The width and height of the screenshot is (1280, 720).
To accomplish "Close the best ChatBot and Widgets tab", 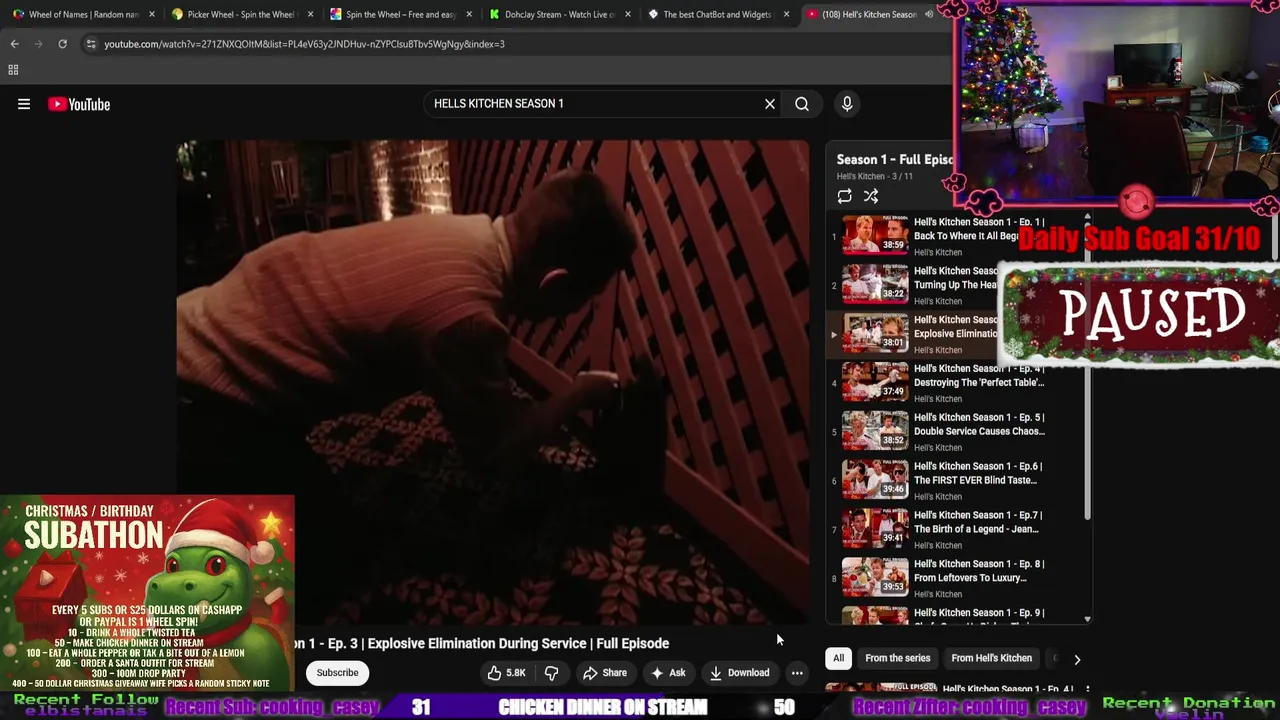I will pos(786,15).
